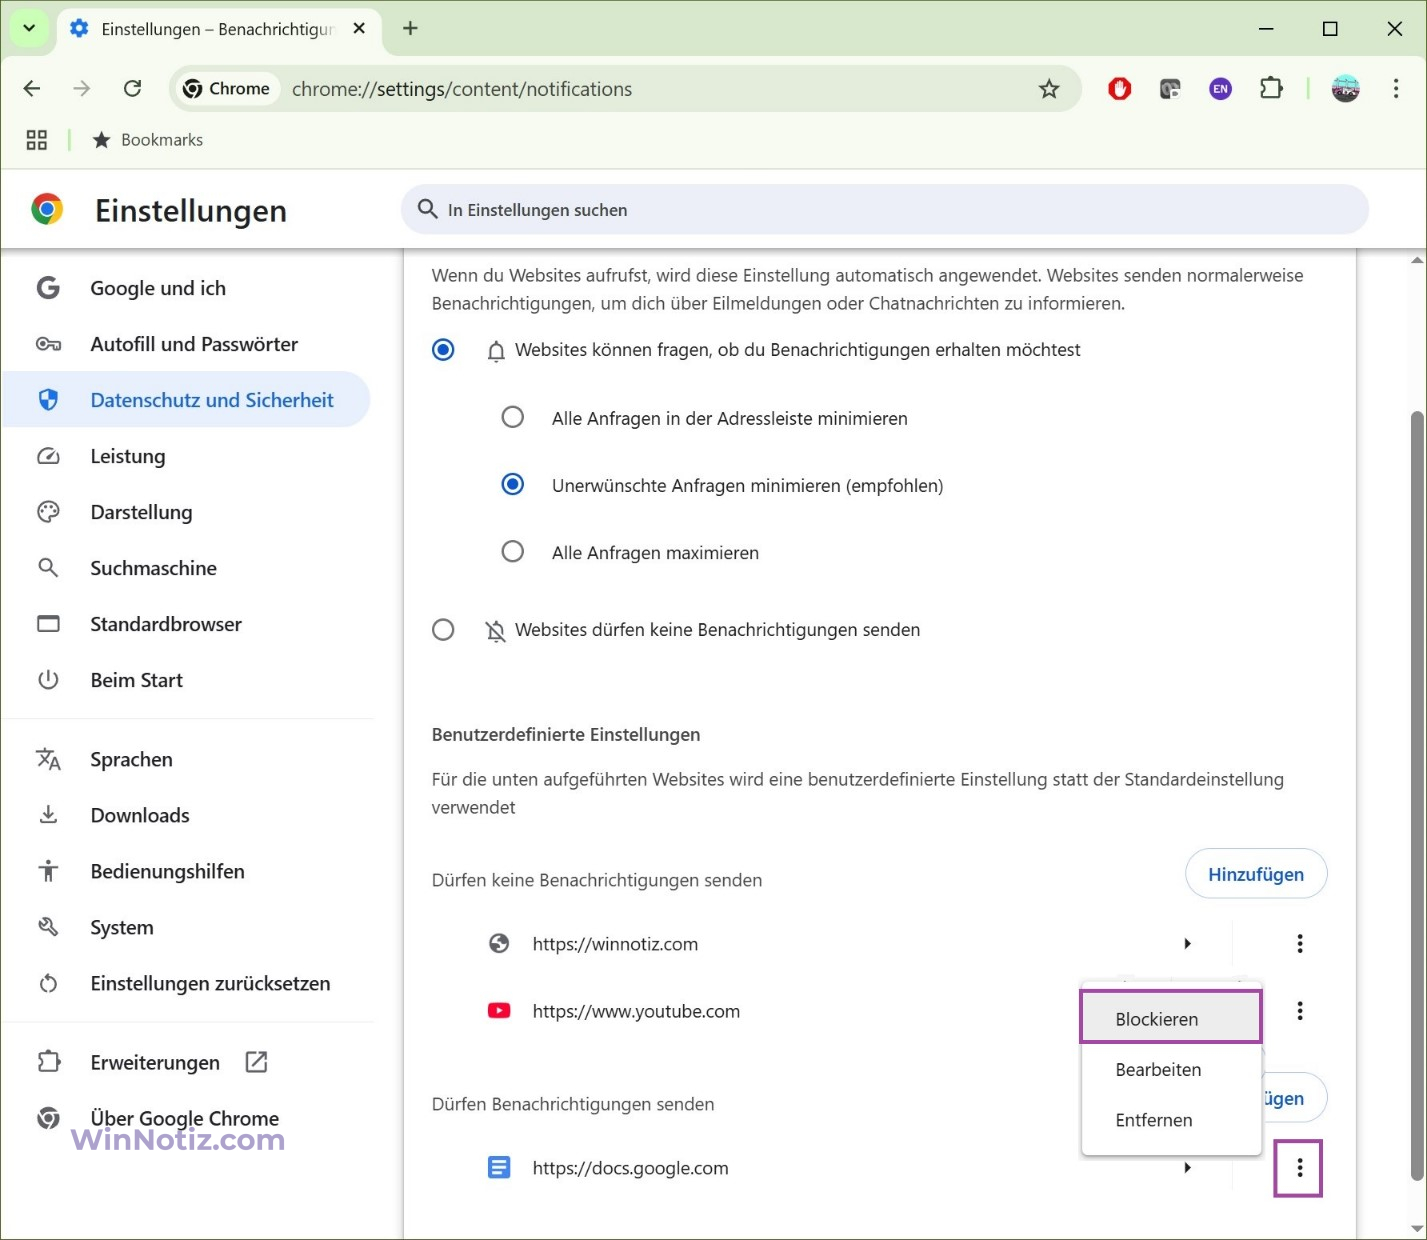Open the Bedienungshilfen settings section
Viewport: 1427px width, 1240px height.
187,871
